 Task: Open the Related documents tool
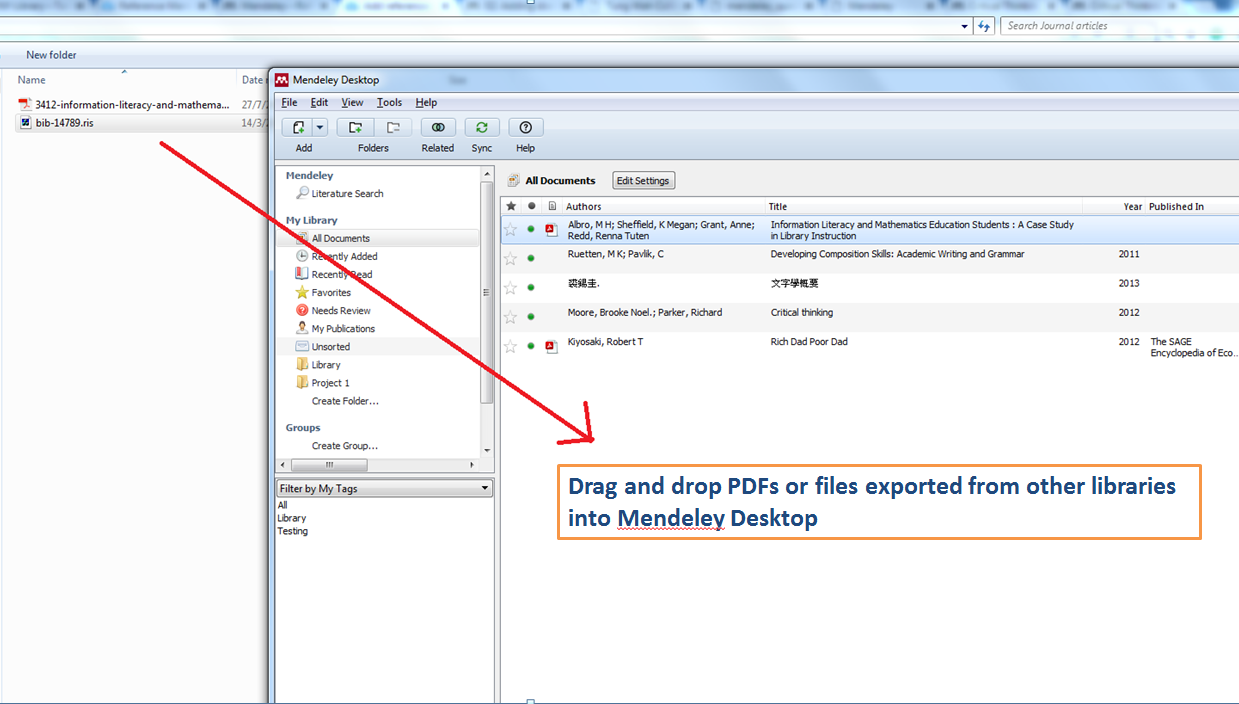tap(438, 127)
